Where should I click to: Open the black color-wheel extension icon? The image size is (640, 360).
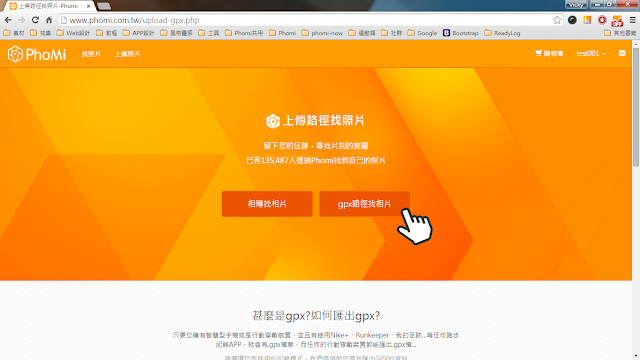pos(572,20)
